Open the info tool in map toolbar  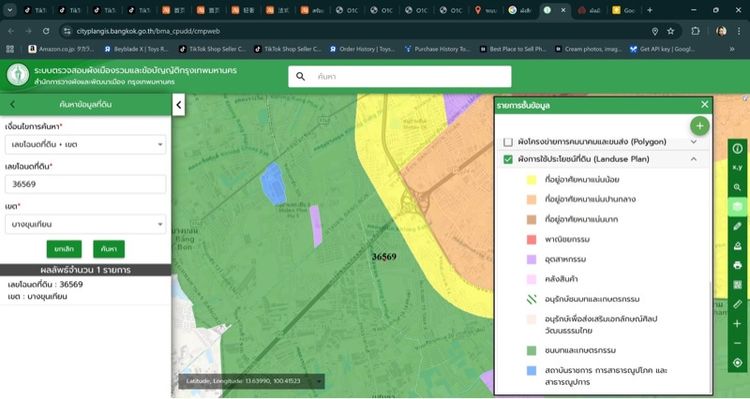737,148
